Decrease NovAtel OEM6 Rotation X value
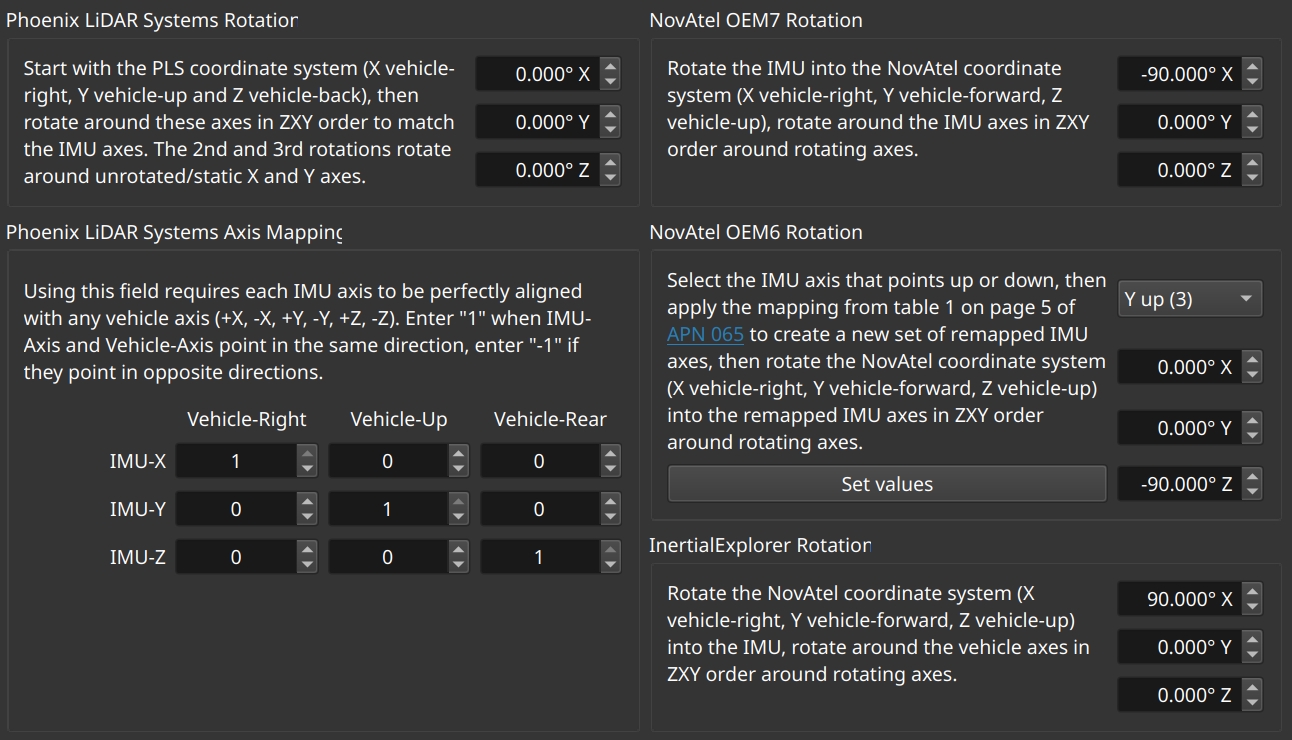The width and height of the screenshot is (1292, 740). [x=1252, y=375]
